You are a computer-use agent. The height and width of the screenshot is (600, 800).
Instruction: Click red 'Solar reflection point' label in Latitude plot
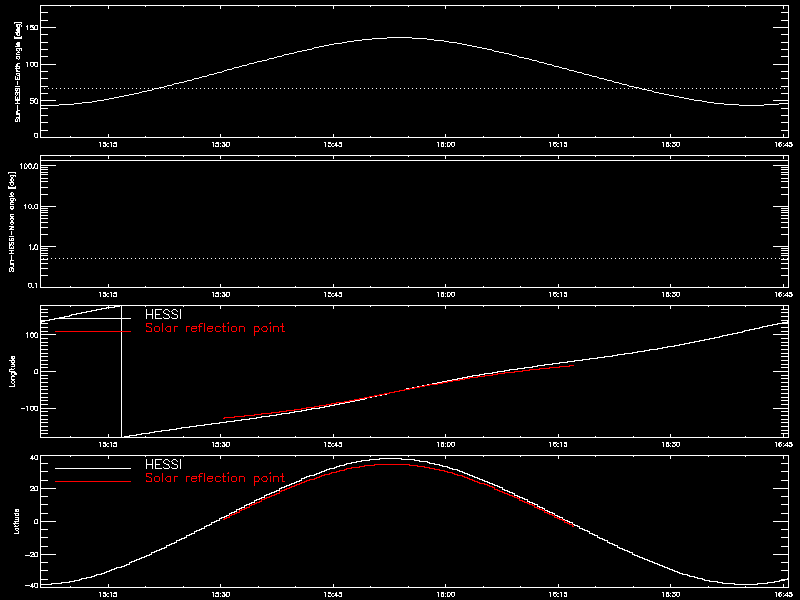pos(215,478)
